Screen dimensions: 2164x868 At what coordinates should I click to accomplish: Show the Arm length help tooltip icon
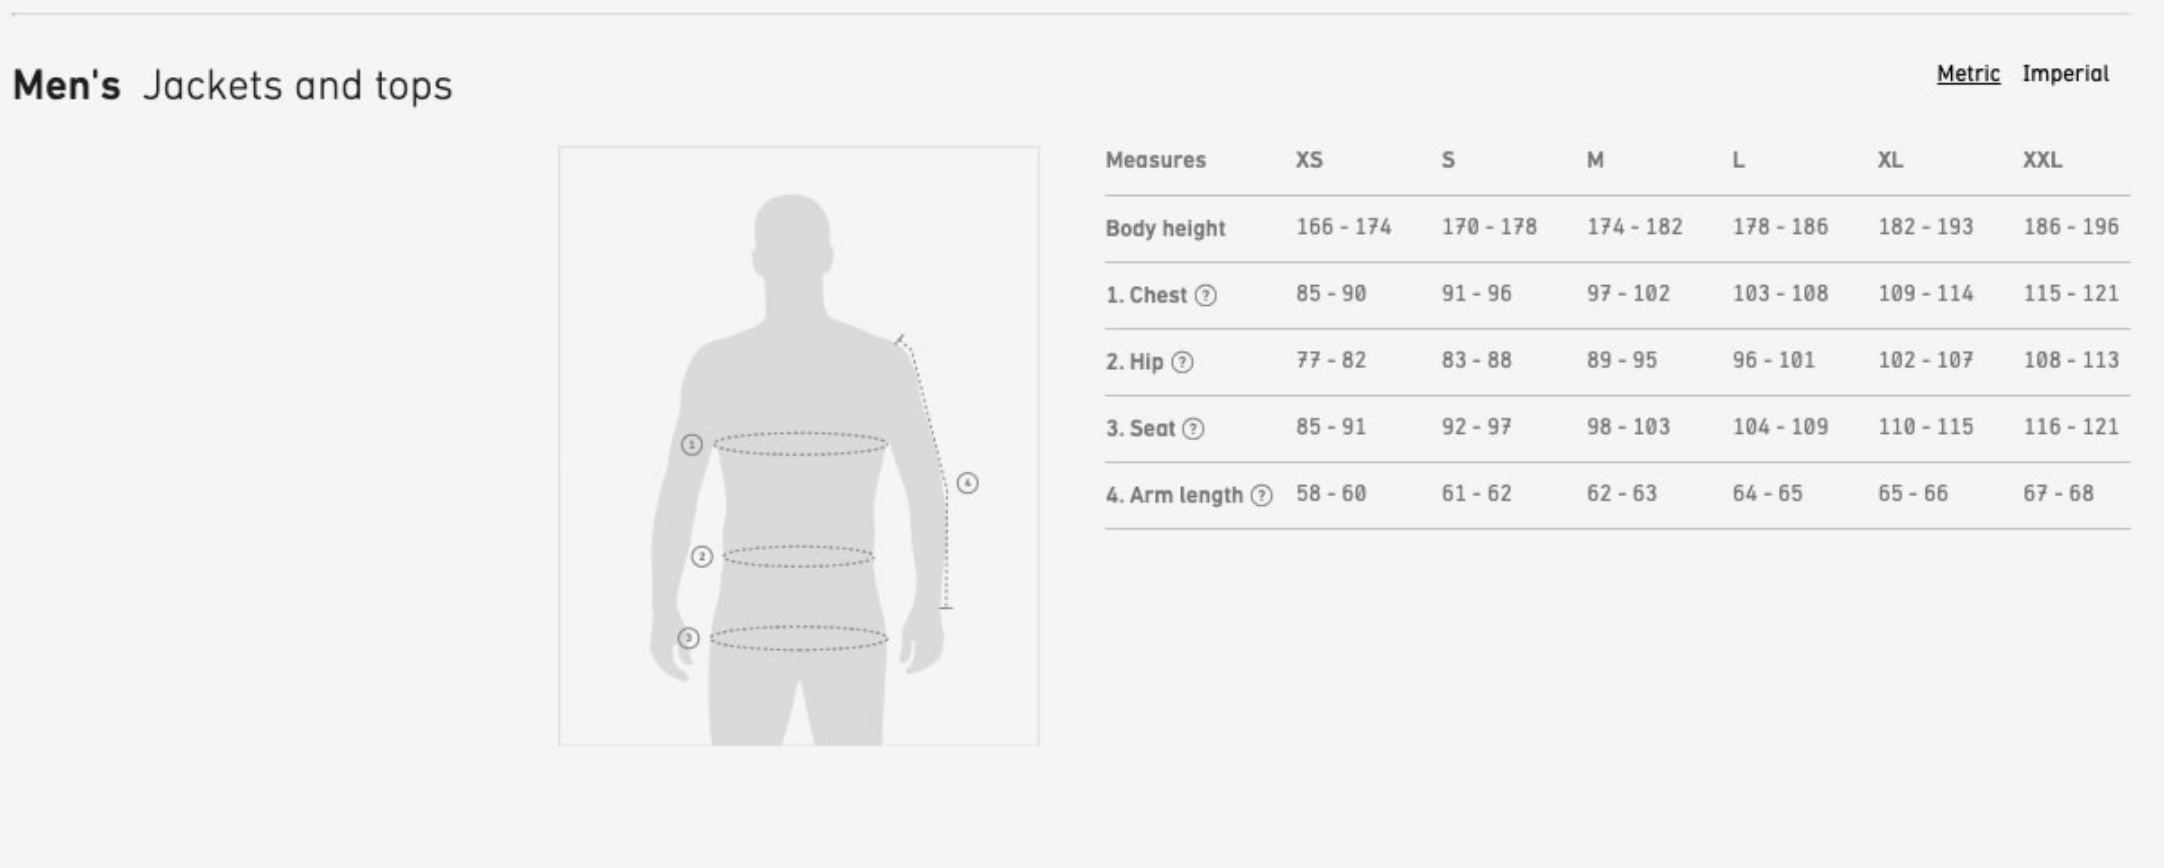pos(1262,495)
